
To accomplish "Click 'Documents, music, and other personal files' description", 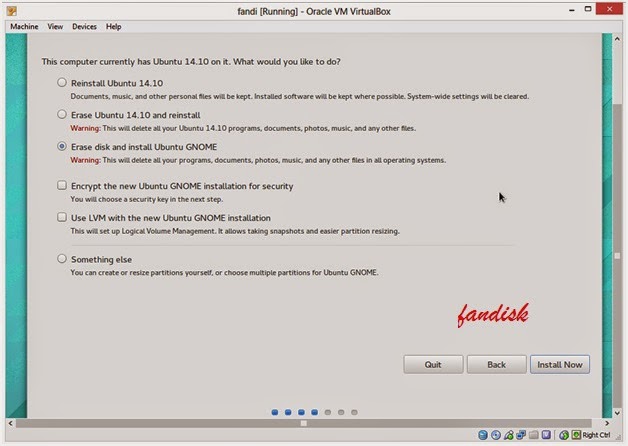I will click(300, 96).
